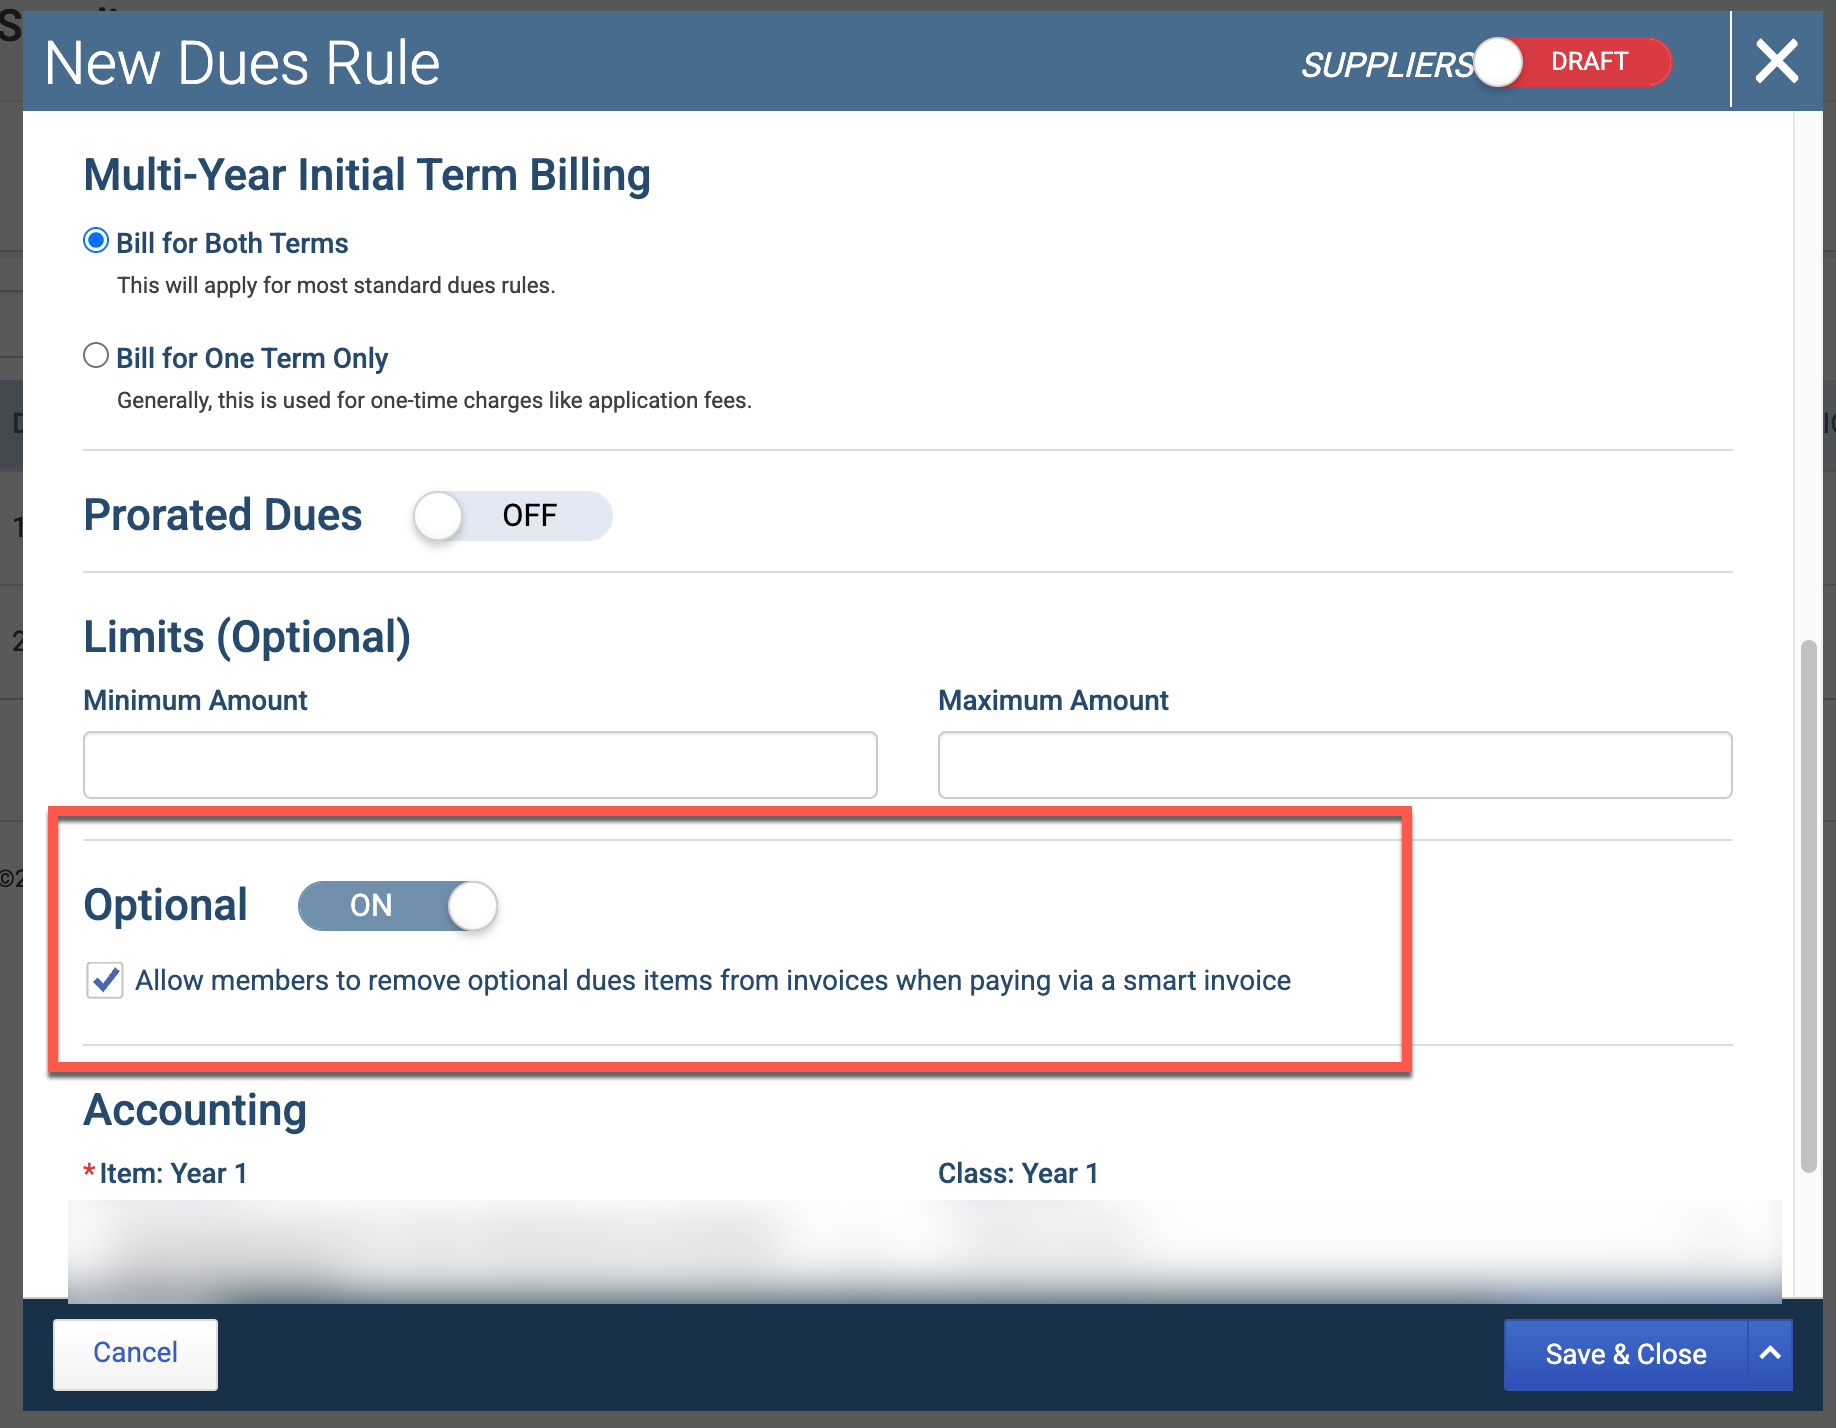The width and height of the screenshot is (1836, 1428).
Task: Focus the Maximum Amount field
Action: coord(1335,765)
